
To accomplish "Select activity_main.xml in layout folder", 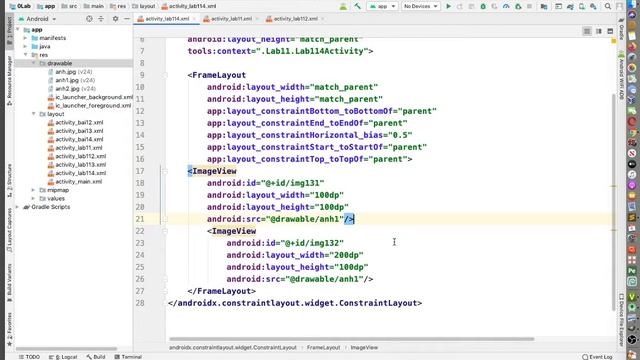I will [75, 182].
